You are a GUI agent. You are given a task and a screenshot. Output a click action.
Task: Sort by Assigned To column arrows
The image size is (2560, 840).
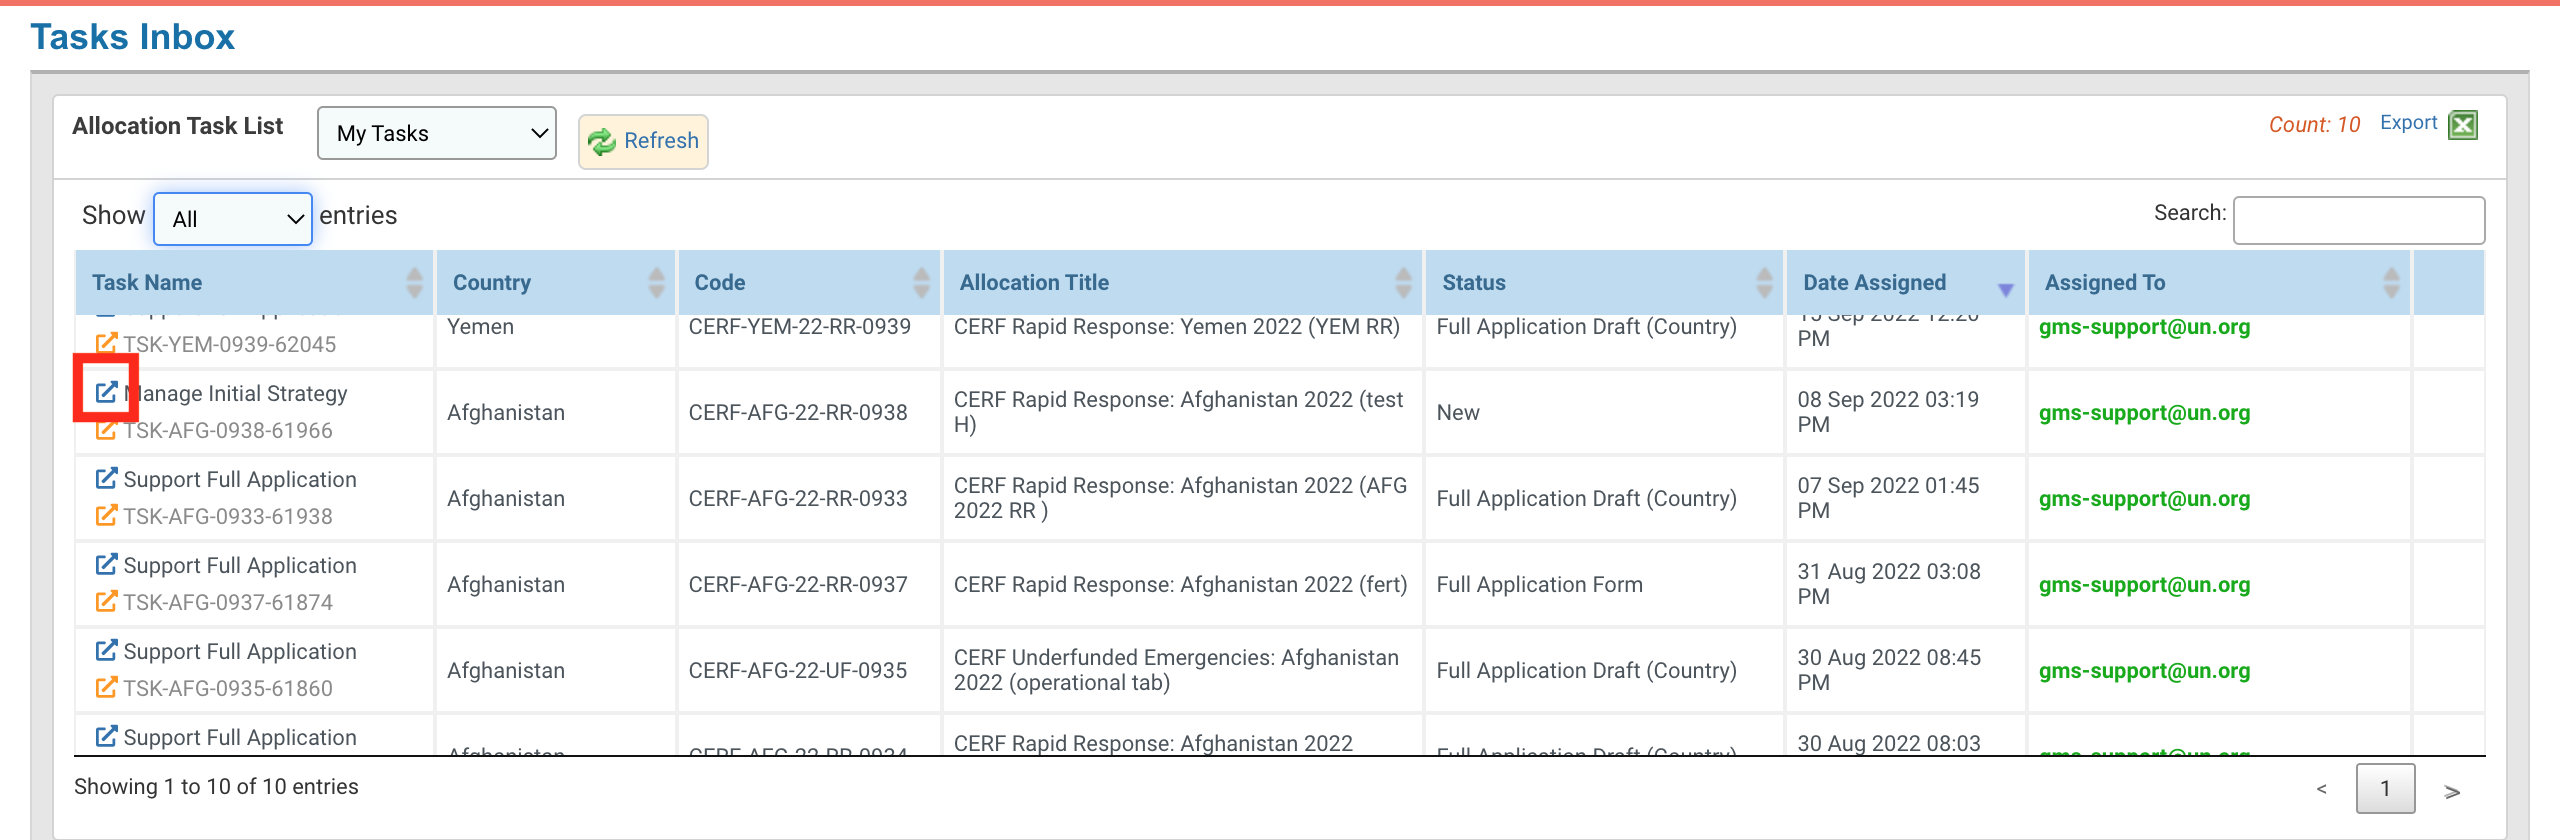tap(2391, 283)
